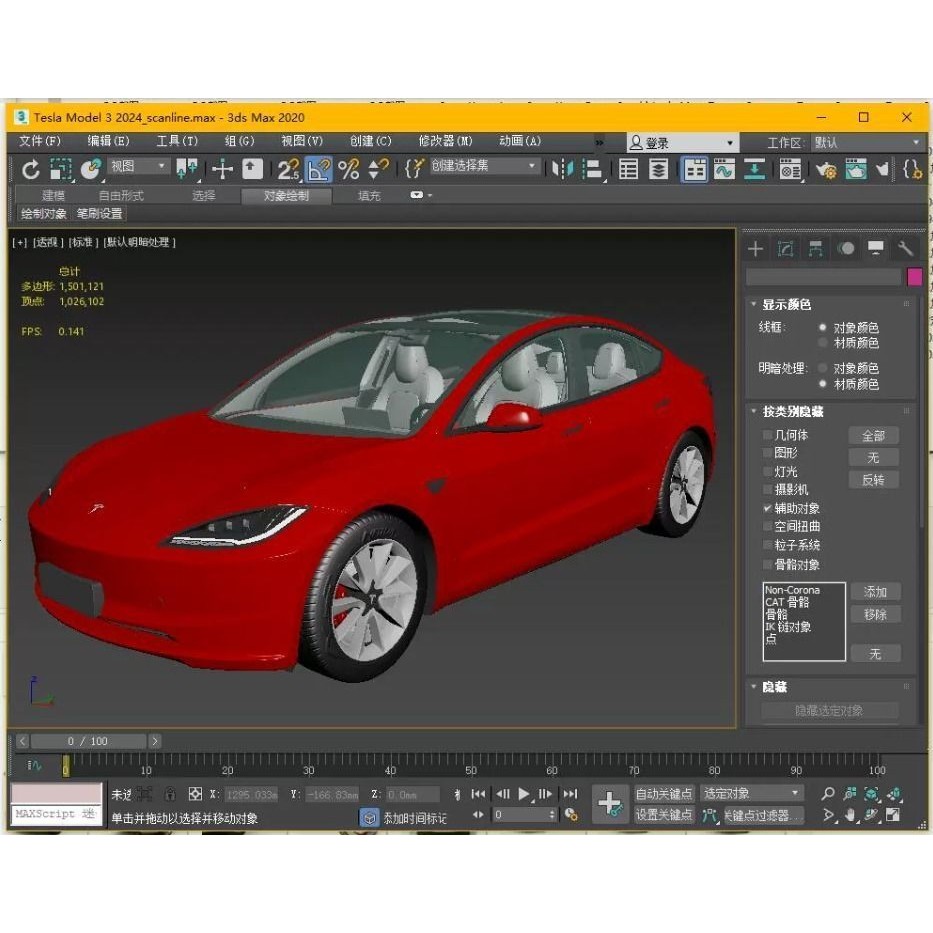Select 对象颜色 radio under 线框
Viewport: 933px width, 933px height.
(822, 327)
